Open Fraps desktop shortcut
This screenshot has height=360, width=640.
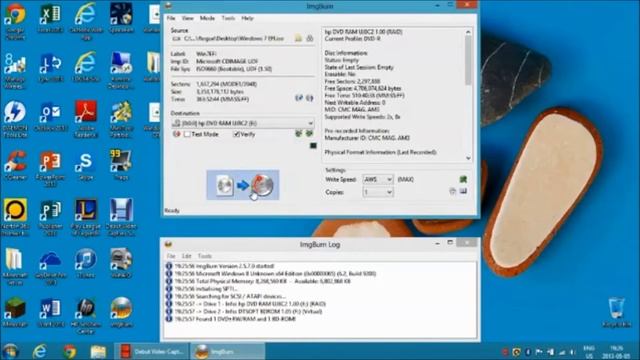pos(121,165)
